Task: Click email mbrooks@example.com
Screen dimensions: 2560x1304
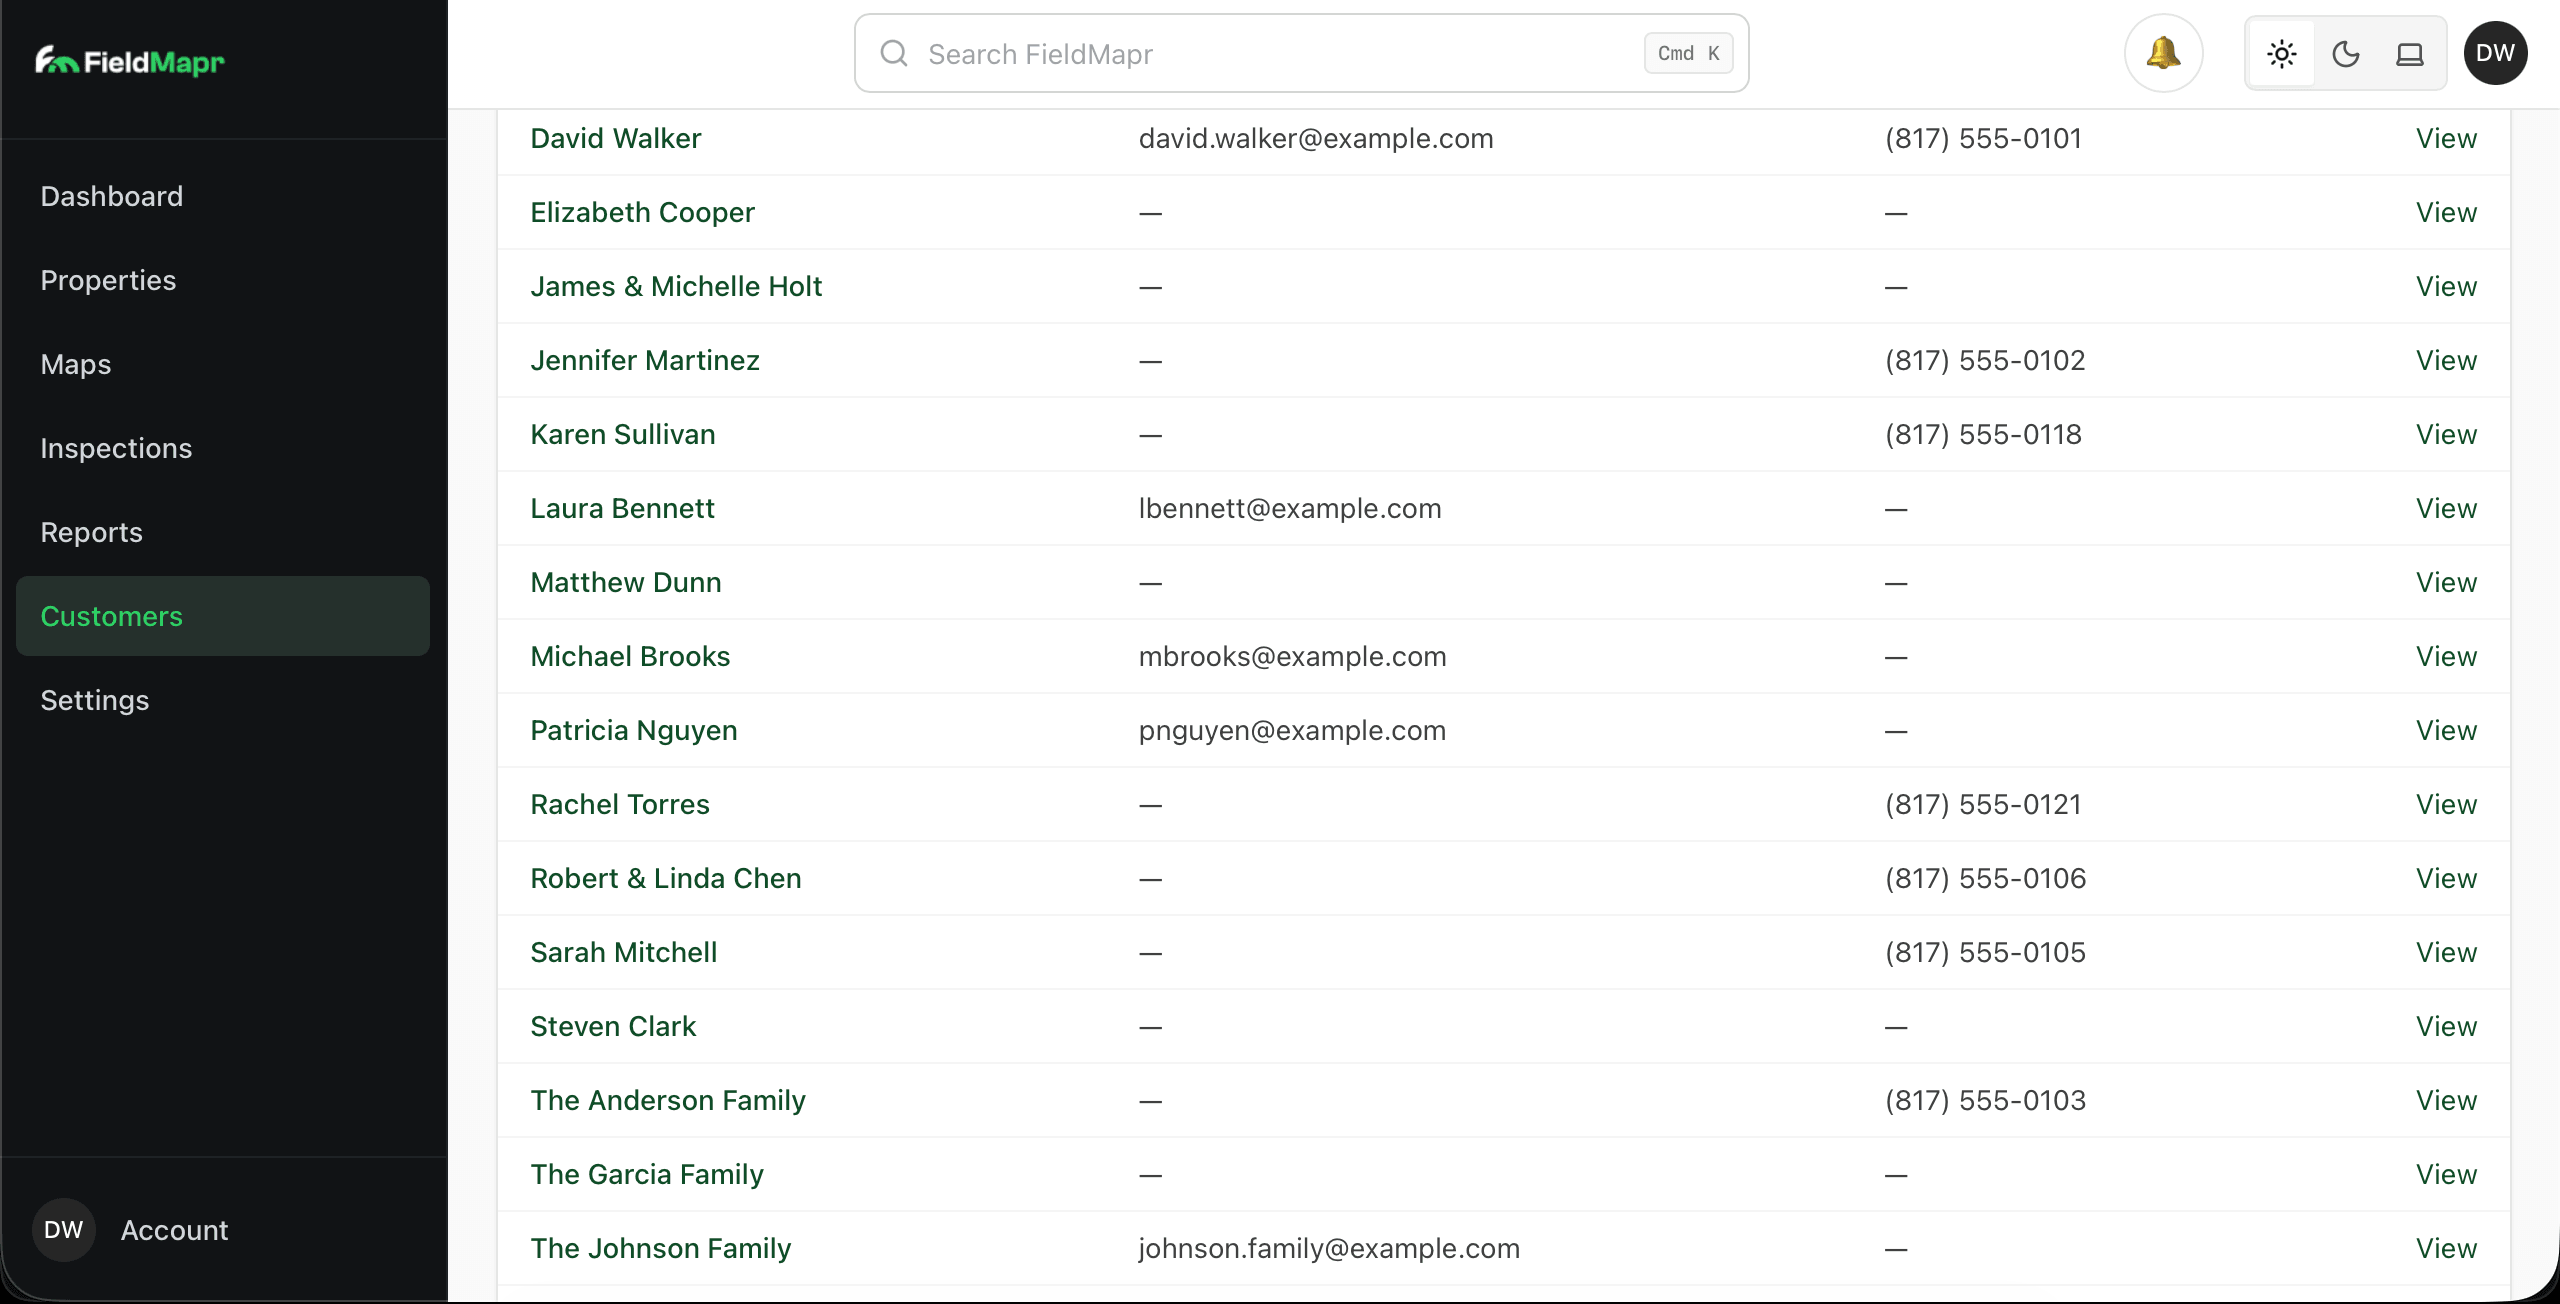Action: pyautogui.click(x=1292, y=656)
